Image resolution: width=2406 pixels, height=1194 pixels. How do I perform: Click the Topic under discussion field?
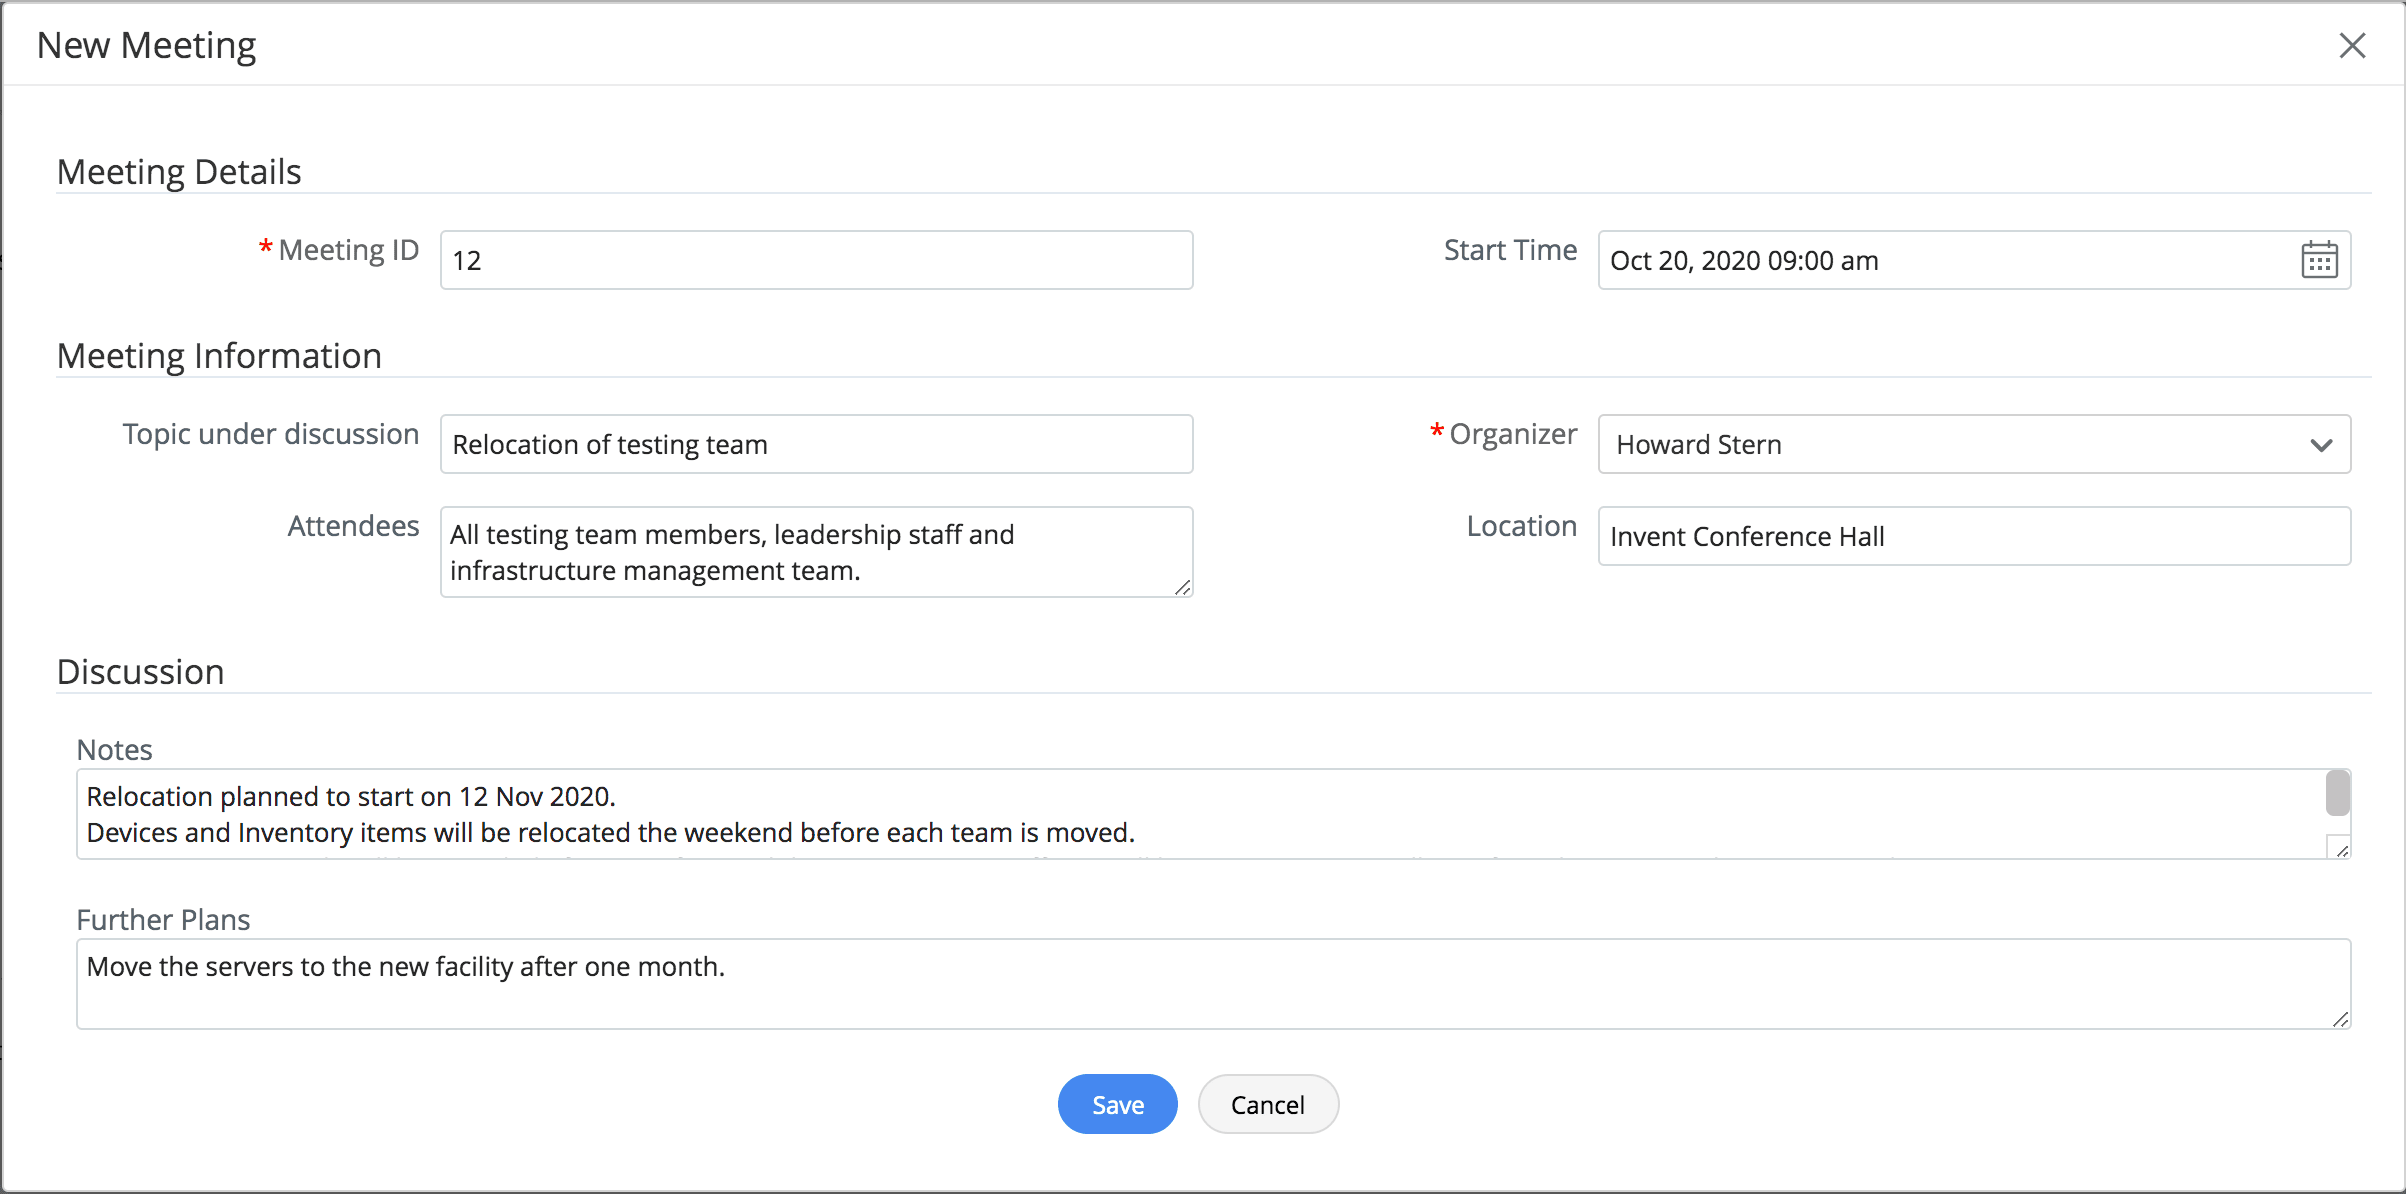click(816, 444)
